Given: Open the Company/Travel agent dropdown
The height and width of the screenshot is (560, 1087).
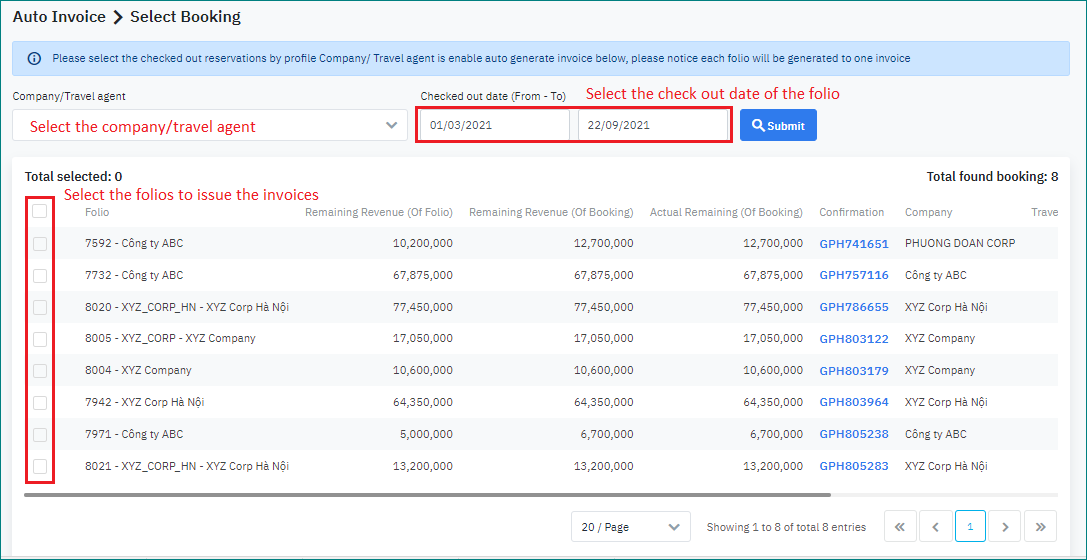Looking at the screenshot, I should (x=210, y=126).
